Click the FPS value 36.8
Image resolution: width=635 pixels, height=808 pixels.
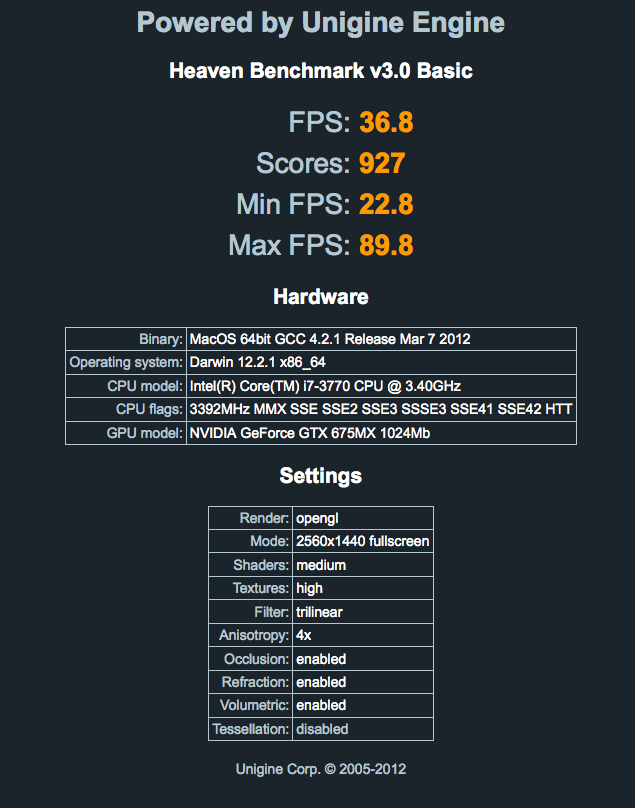coord(386,123)
